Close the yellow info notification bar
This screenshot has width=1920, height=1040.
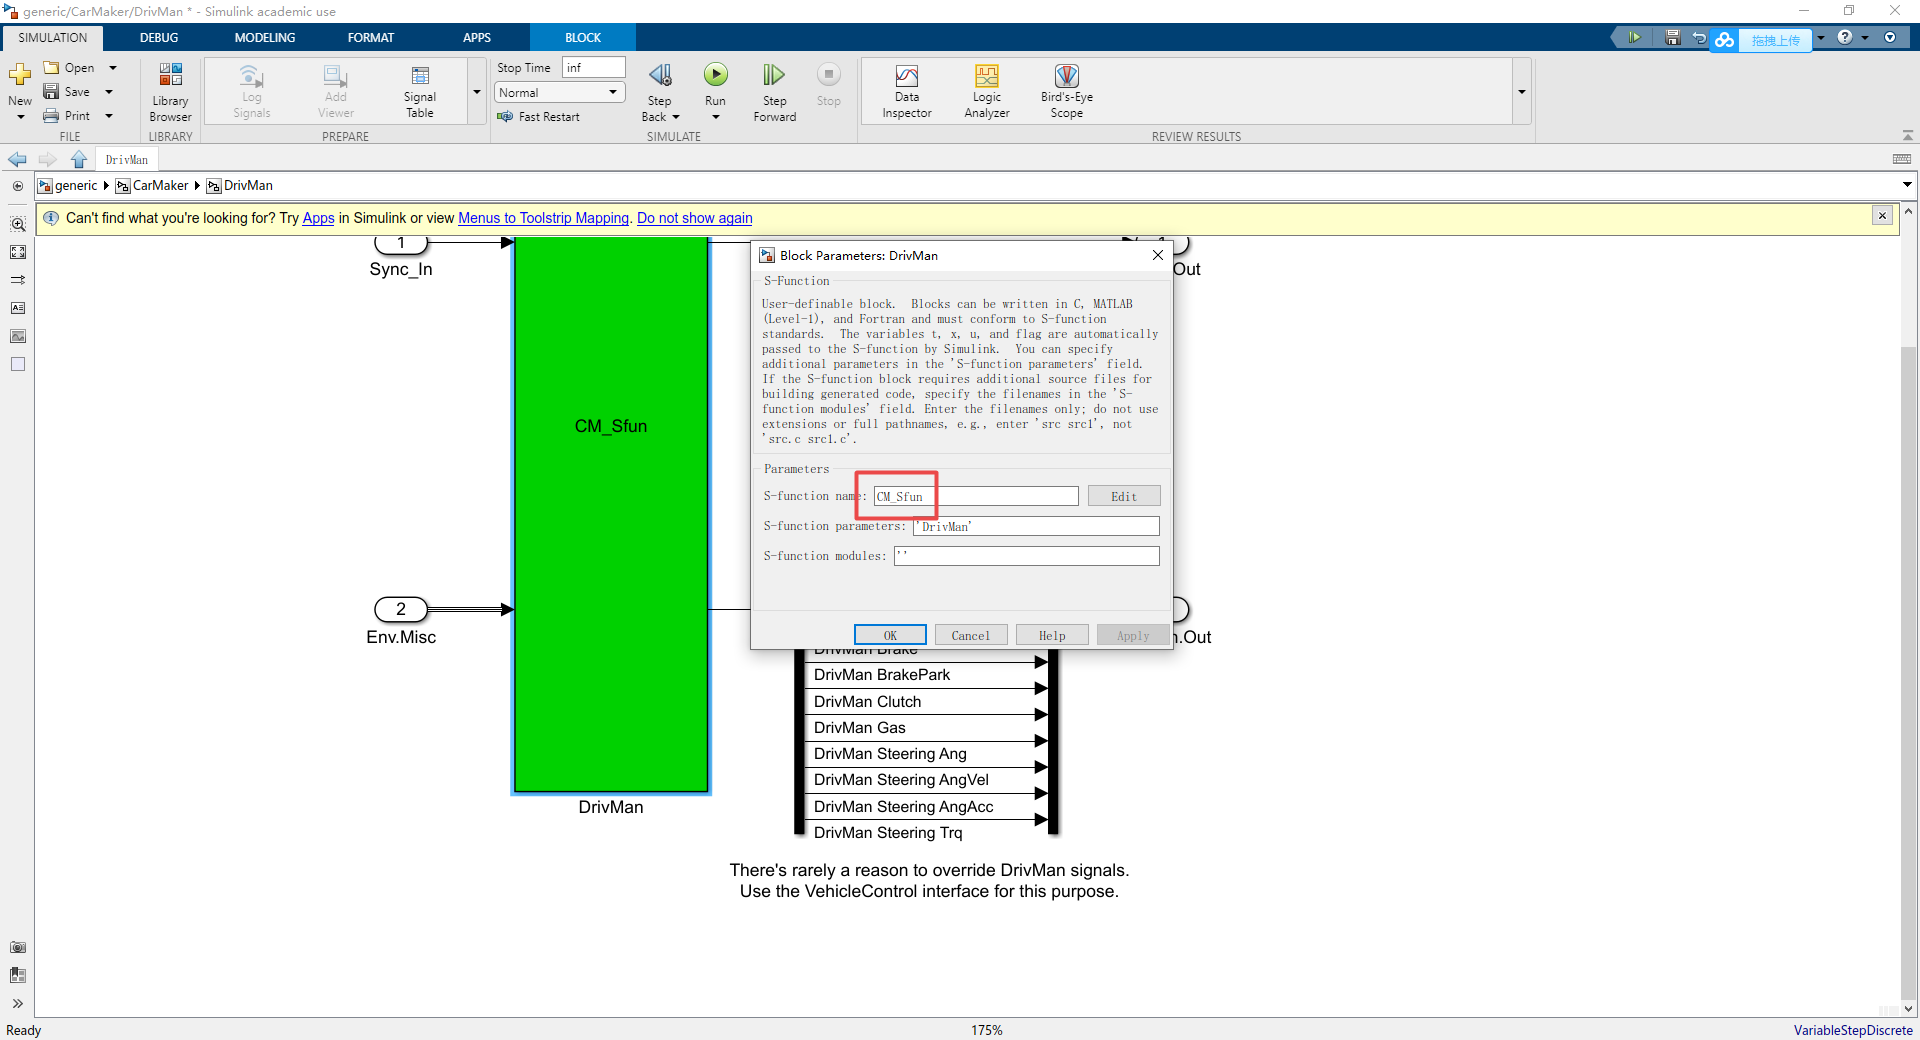click(1882, 216)
